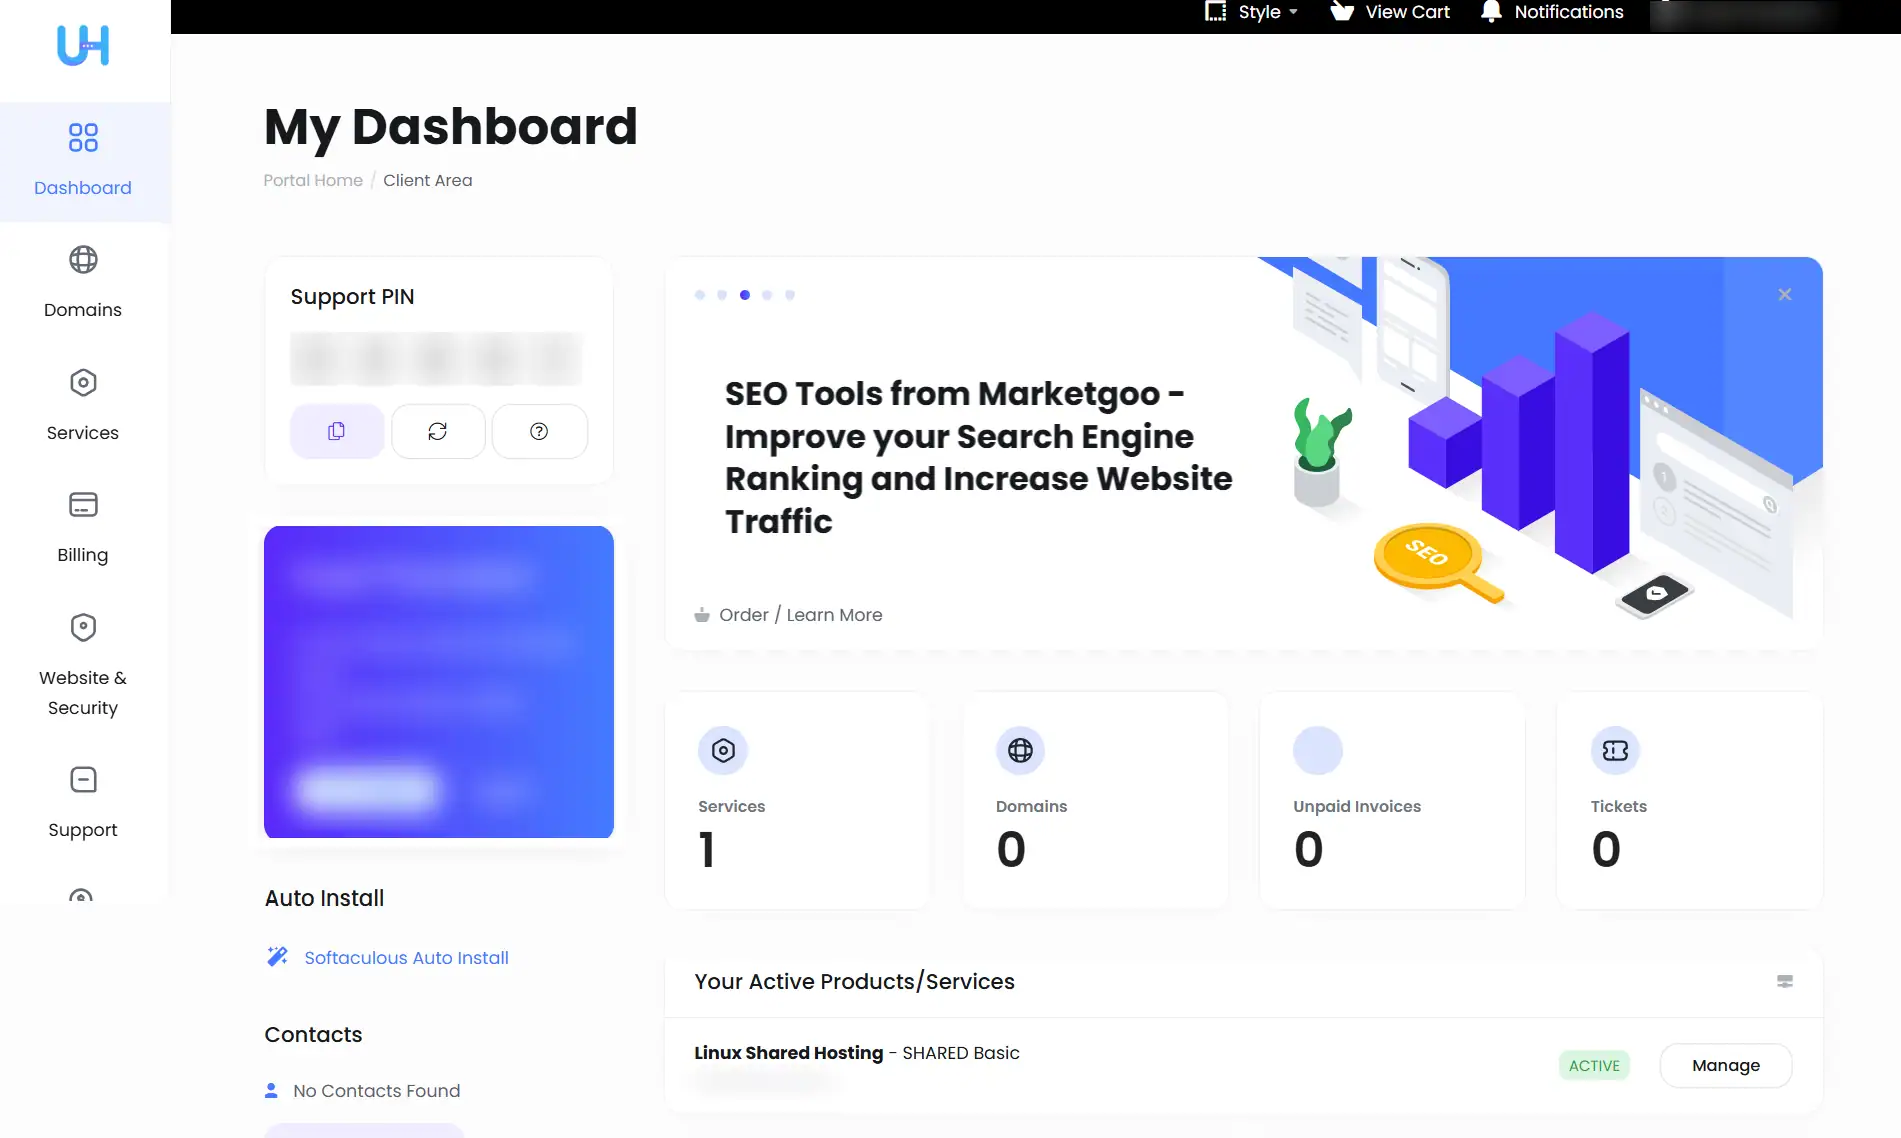Screen dimensions: 1901x1138
Task: Open the Domains sidebar menu
Action: click(x=83, y=283)
